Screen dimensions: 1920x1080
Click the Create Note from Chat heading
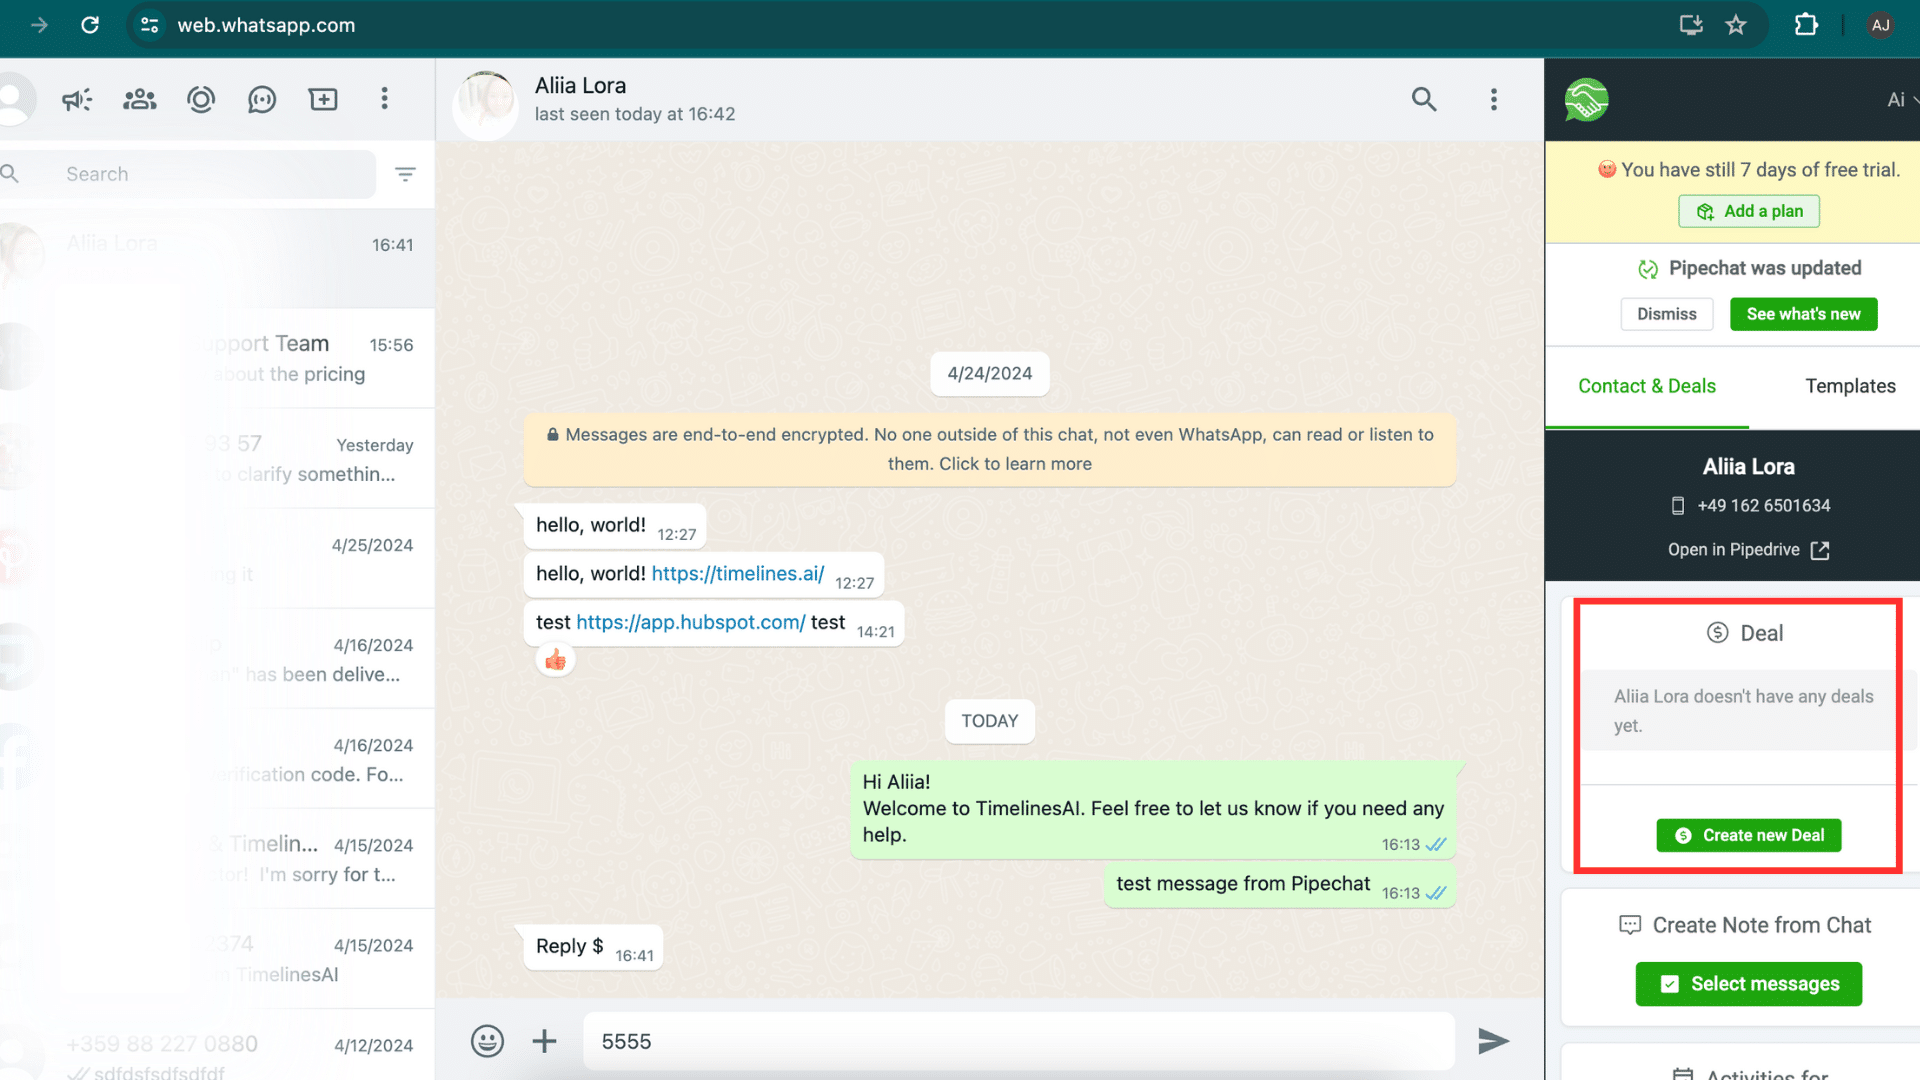(x=1745, y=926)
